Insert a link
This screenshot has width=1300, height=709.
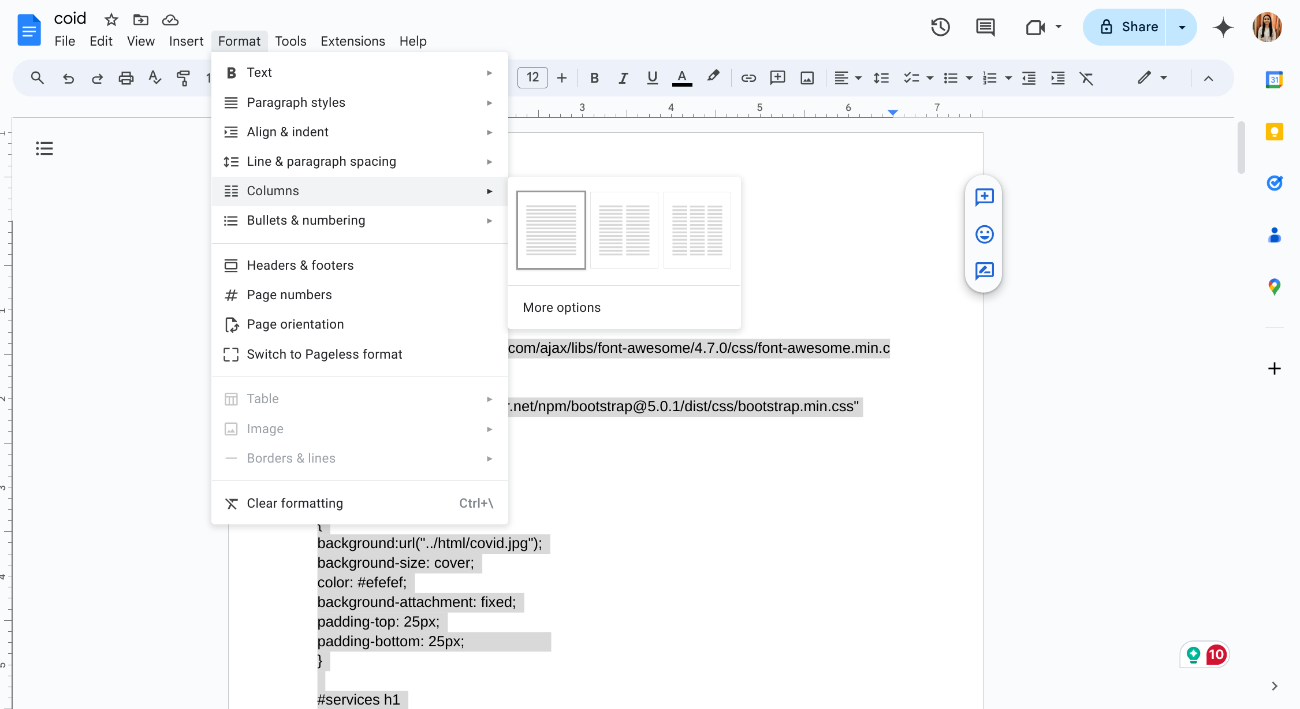click(x=748, y=77)
